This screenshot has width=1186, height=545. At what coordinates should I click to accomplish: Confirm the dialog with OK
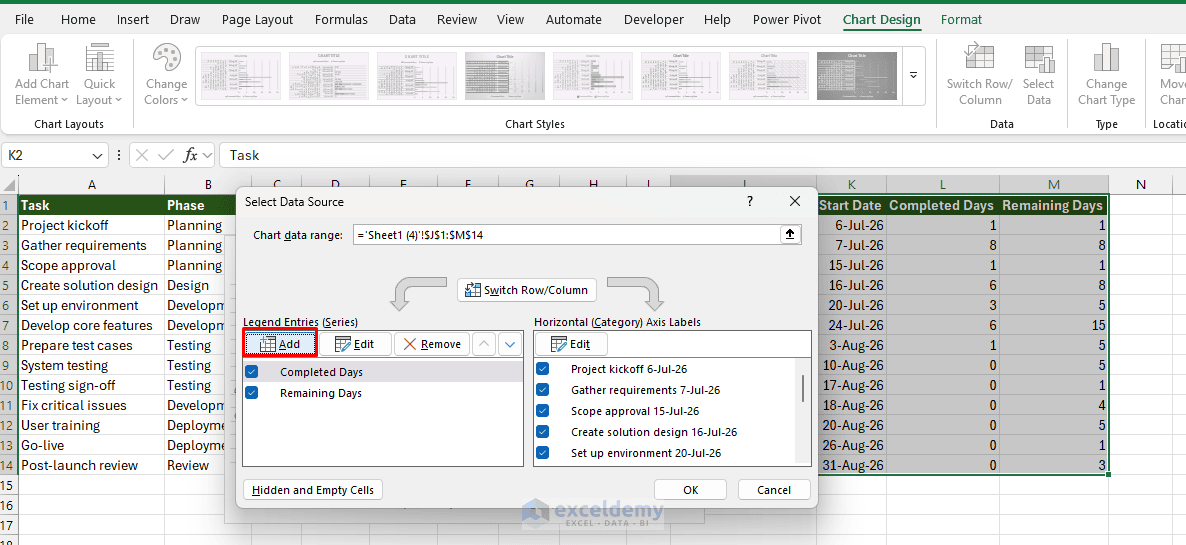691,490
